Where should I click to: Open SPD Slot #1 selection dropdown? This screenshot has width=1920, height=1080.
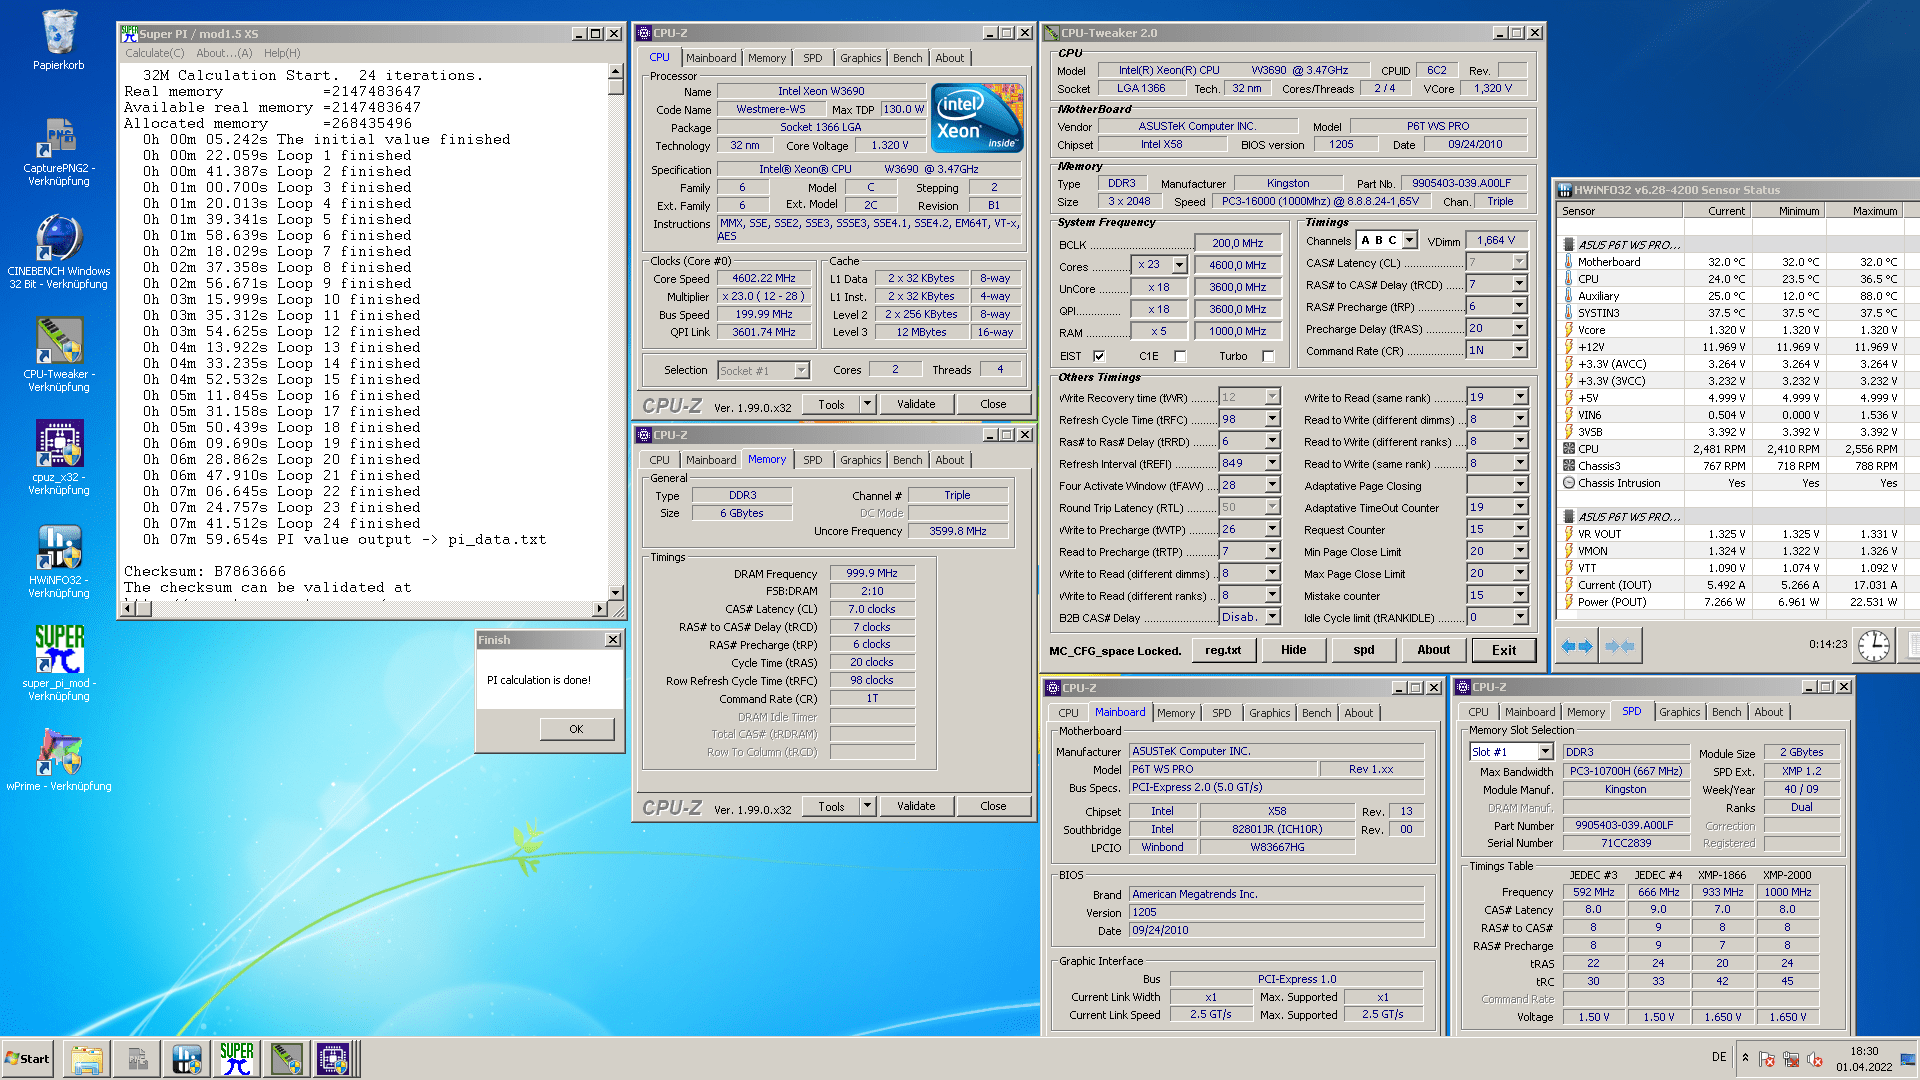pyautogui.click(x=1544, y=752)
